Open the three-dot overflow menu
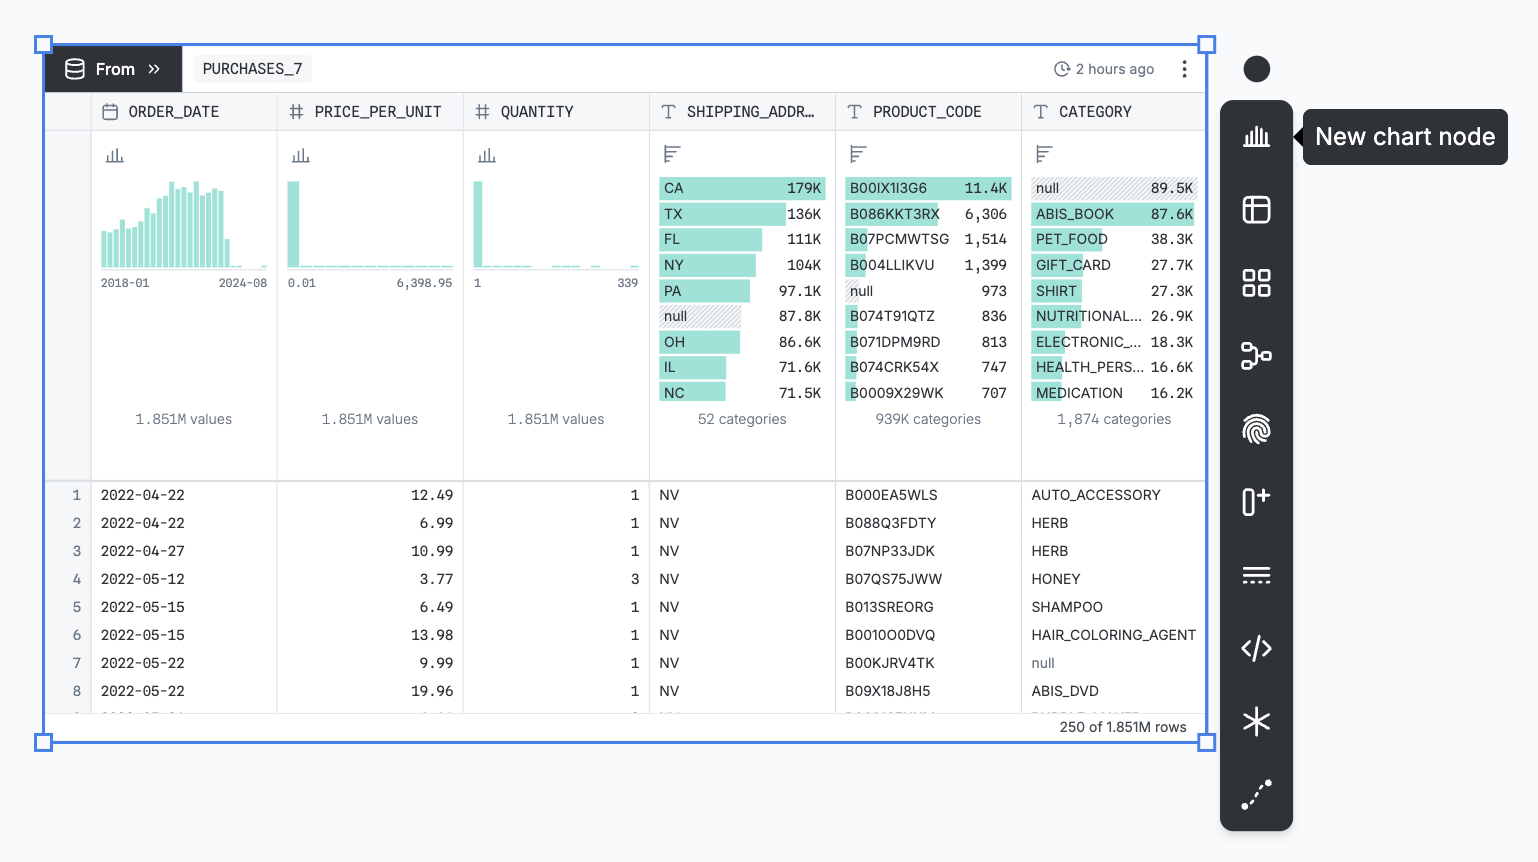Viewport: 1538px width, 862px height. tap(1185, 68)
